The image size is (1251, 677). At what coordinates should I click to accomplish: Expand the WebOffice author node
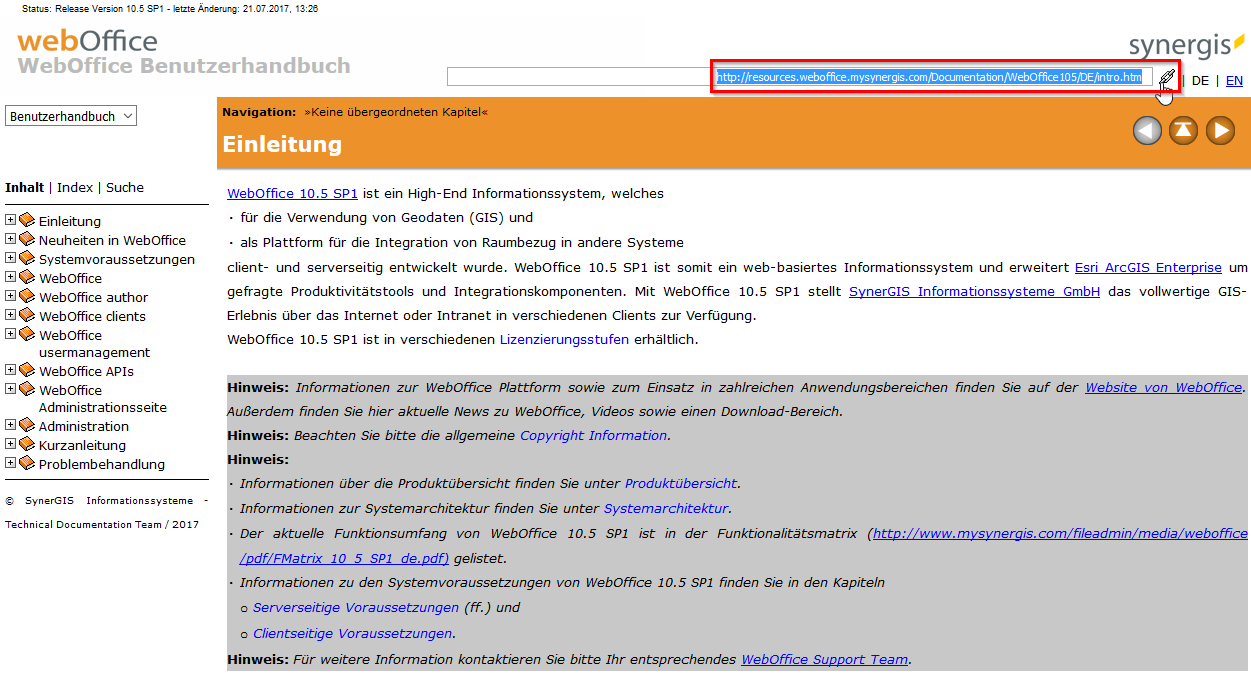pos(10,296)
